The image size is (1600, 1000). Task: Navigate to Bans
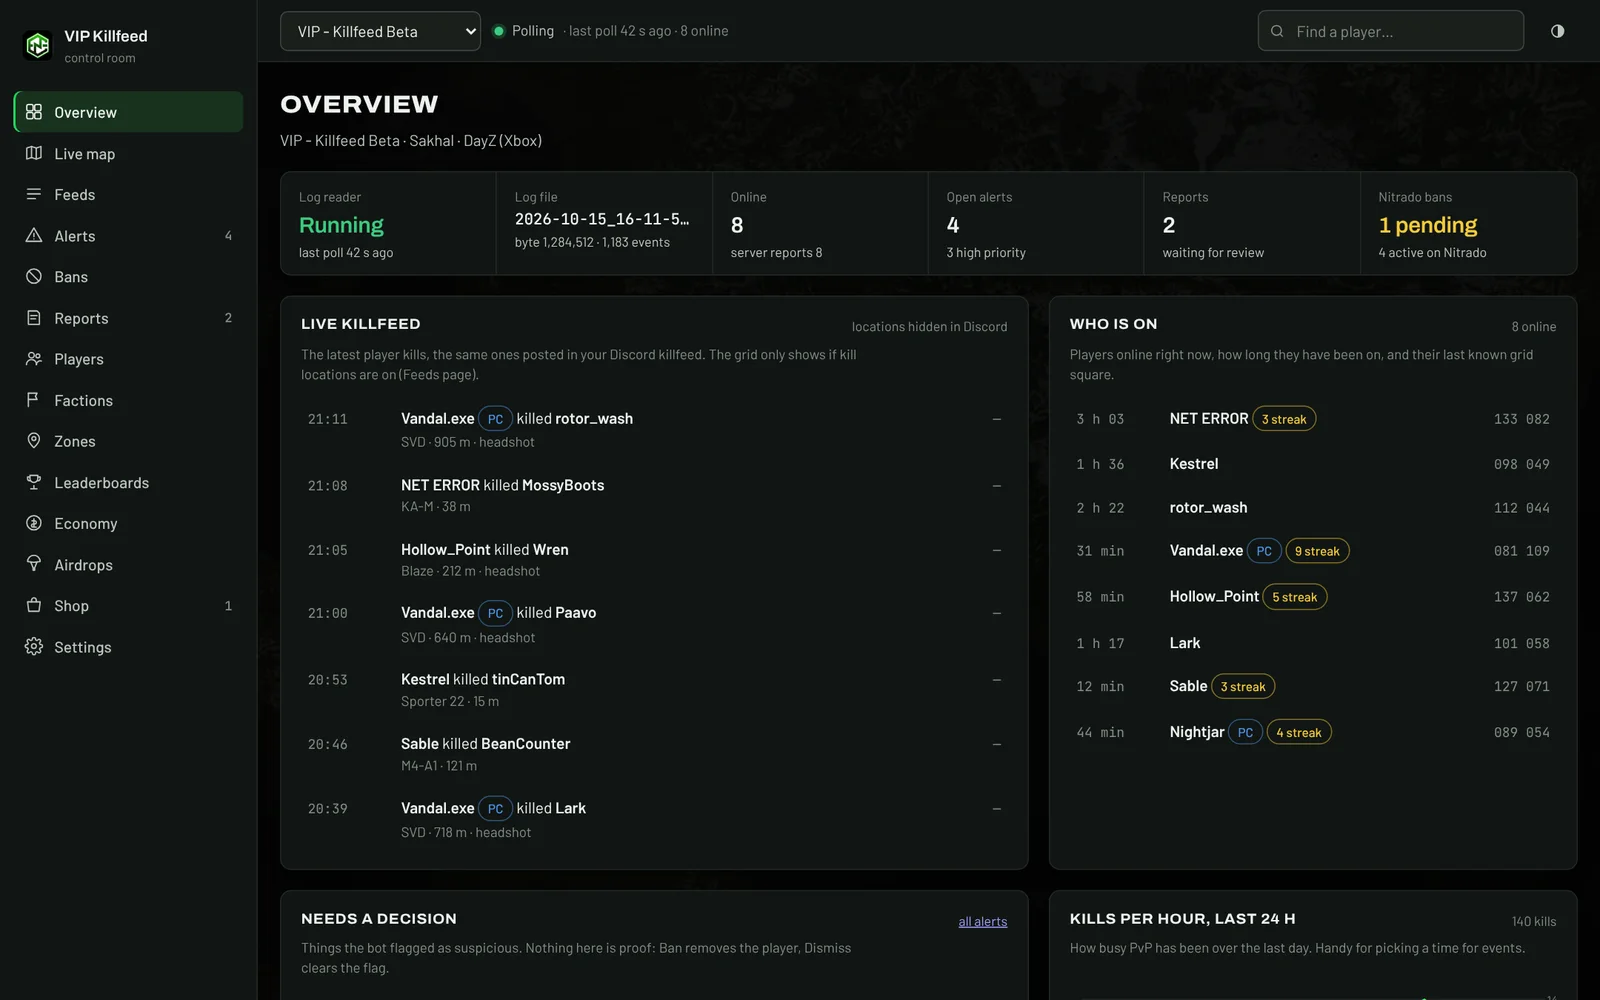[x=128, y=276]
